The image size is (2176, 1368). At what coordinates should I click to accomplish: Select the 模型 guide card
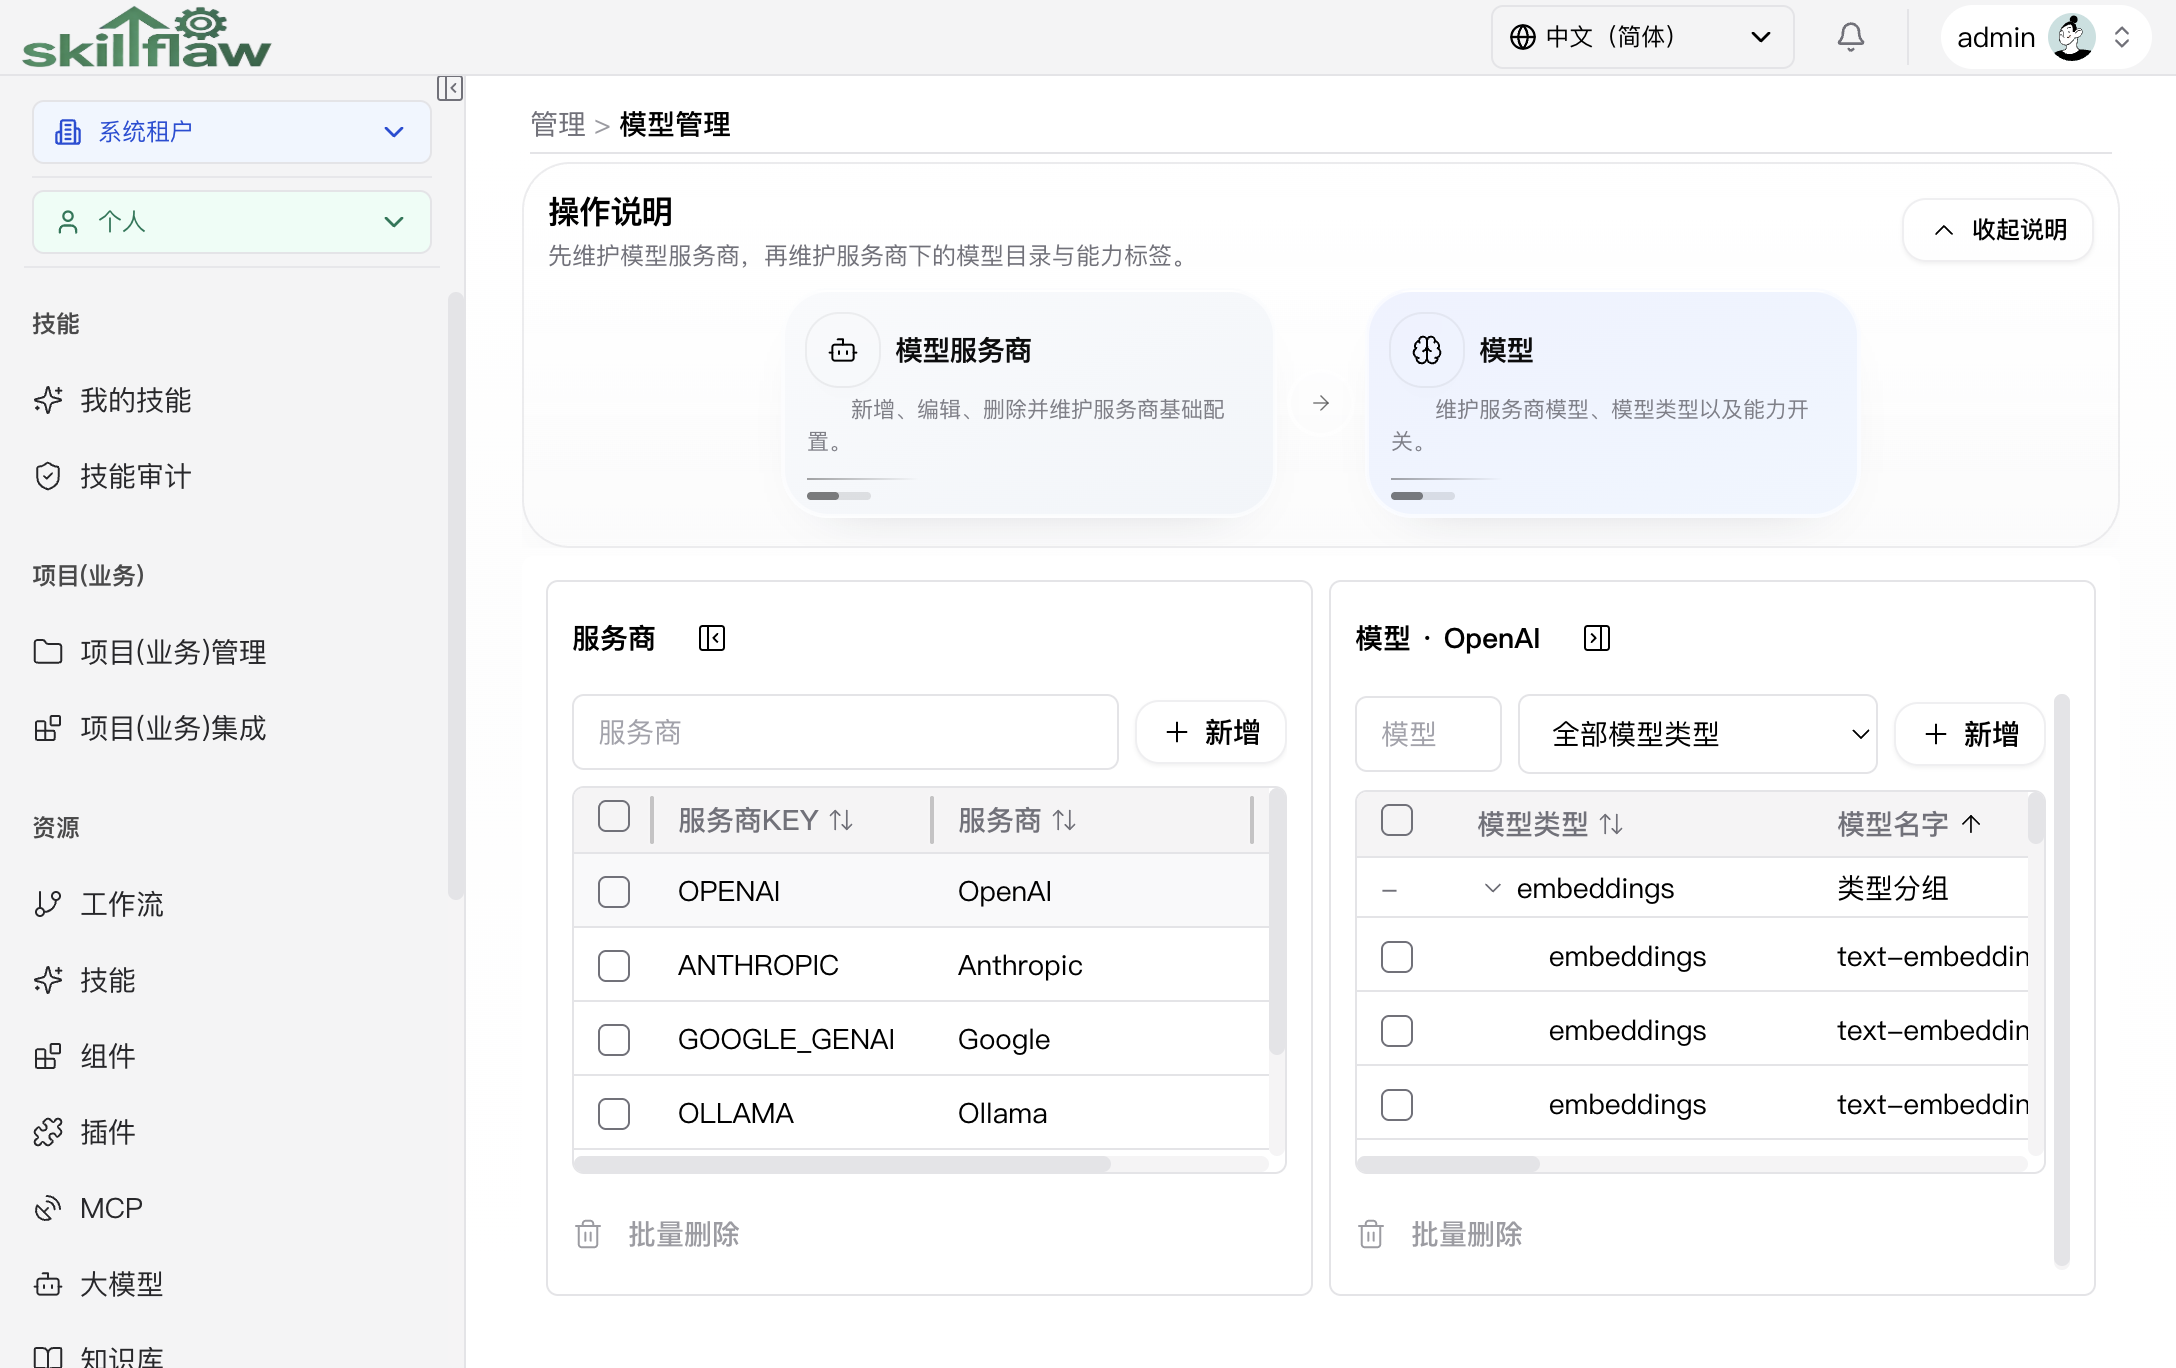[1613, 404]
